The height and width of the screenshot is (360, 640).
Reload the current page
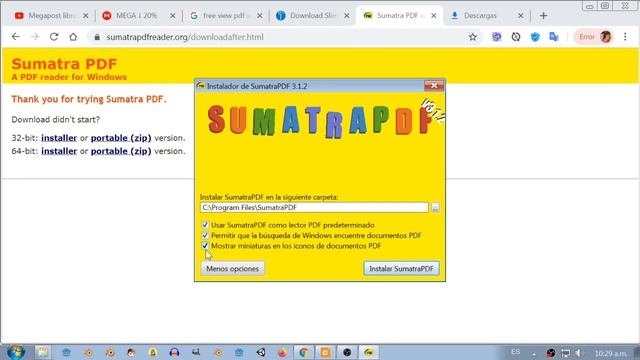click(54, 37)
